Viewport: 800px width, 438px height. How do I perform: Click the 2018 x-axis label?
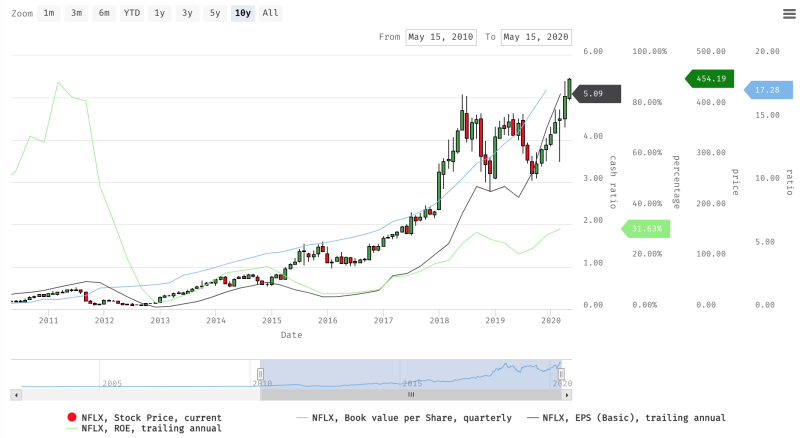point(439,321)
